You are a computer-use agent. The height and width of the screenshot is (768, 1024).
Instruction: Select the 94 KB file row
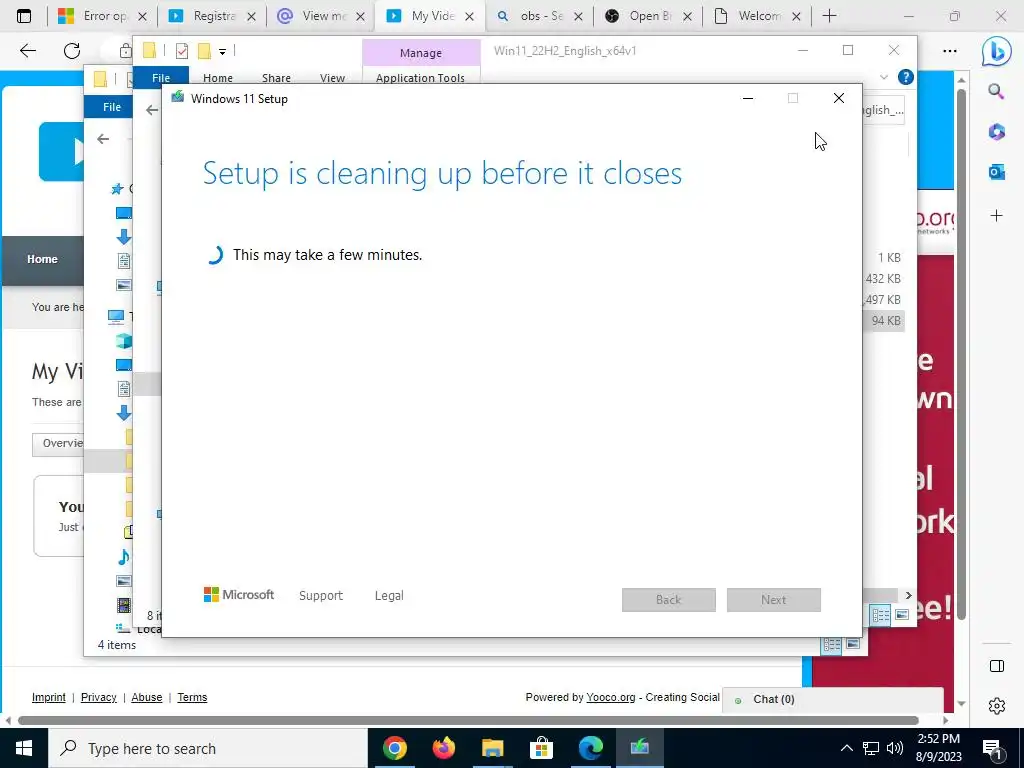884,321
